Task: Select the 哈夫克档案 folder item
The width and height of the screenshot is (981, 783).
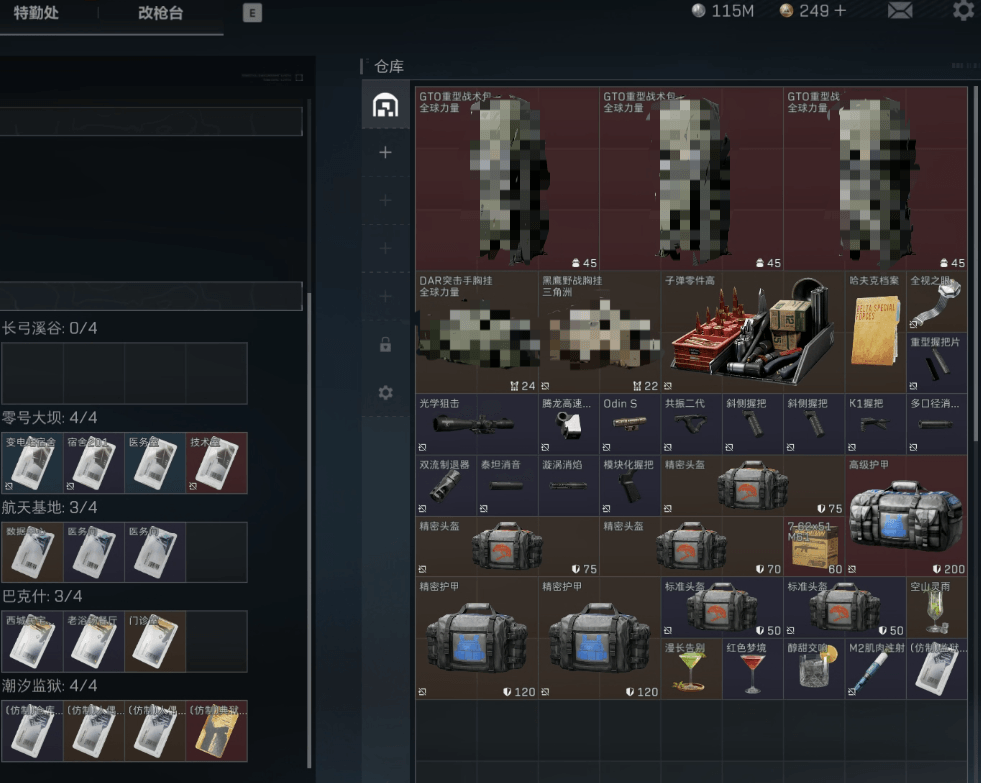Action: pos(874,332)
